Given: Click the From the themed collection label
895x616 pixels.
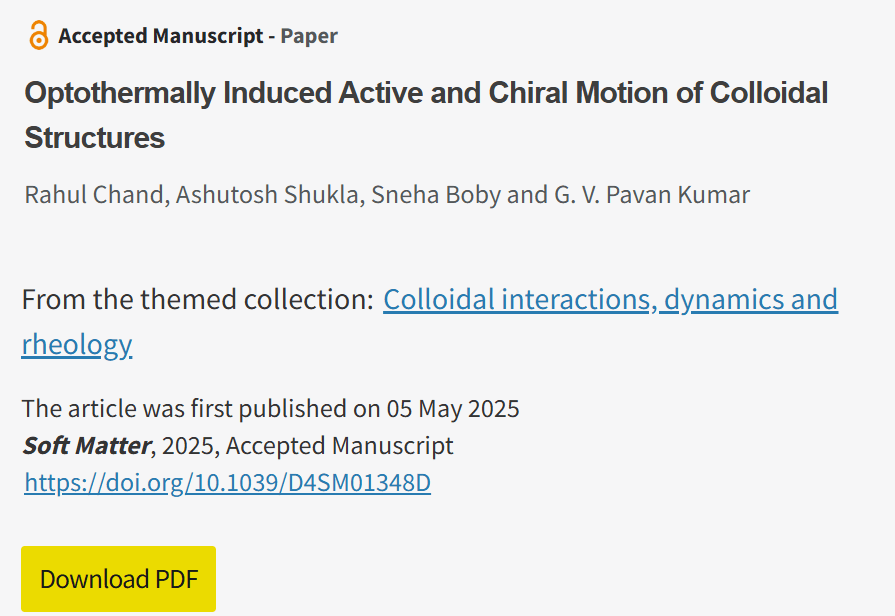Looking at the screenshot, I should (x=197, y=299).
